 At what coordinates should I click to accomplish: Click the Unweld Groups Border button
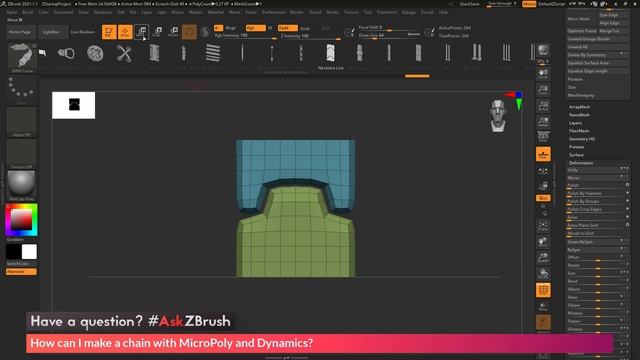coord(598,39)
